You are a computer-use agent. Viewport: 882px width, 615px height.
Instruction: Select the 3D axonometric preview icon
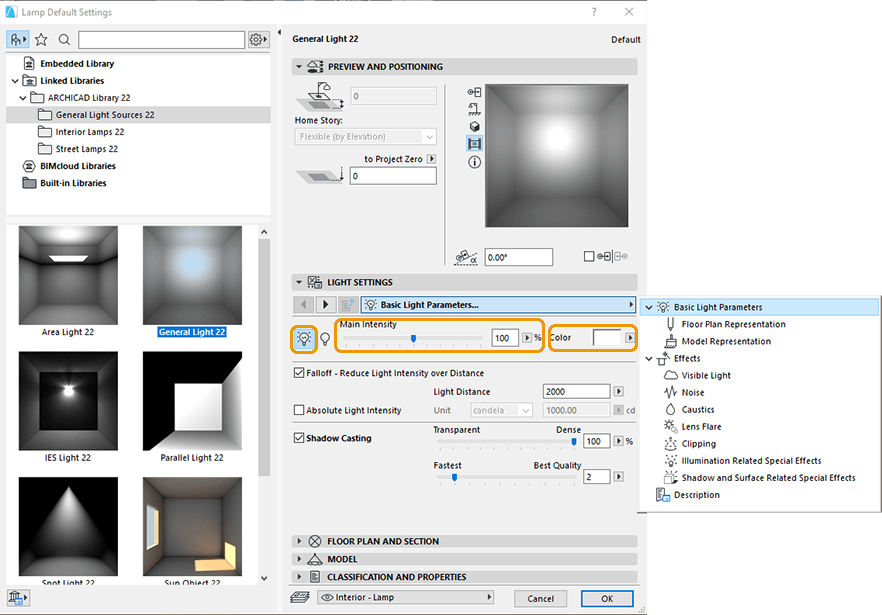(x=474, y=127)
